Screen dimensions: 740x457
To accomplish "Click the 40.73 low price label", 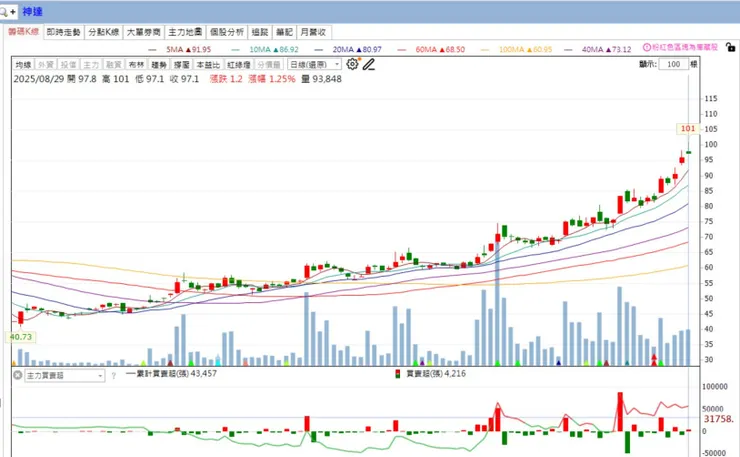I will click(x=20, y=337).
